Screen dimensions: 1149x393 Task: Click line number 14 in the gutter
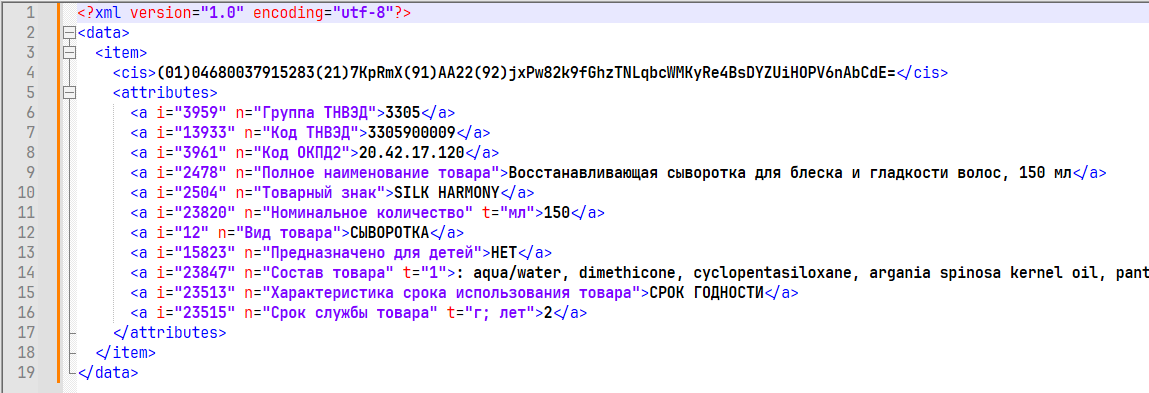tap(25, 272)
